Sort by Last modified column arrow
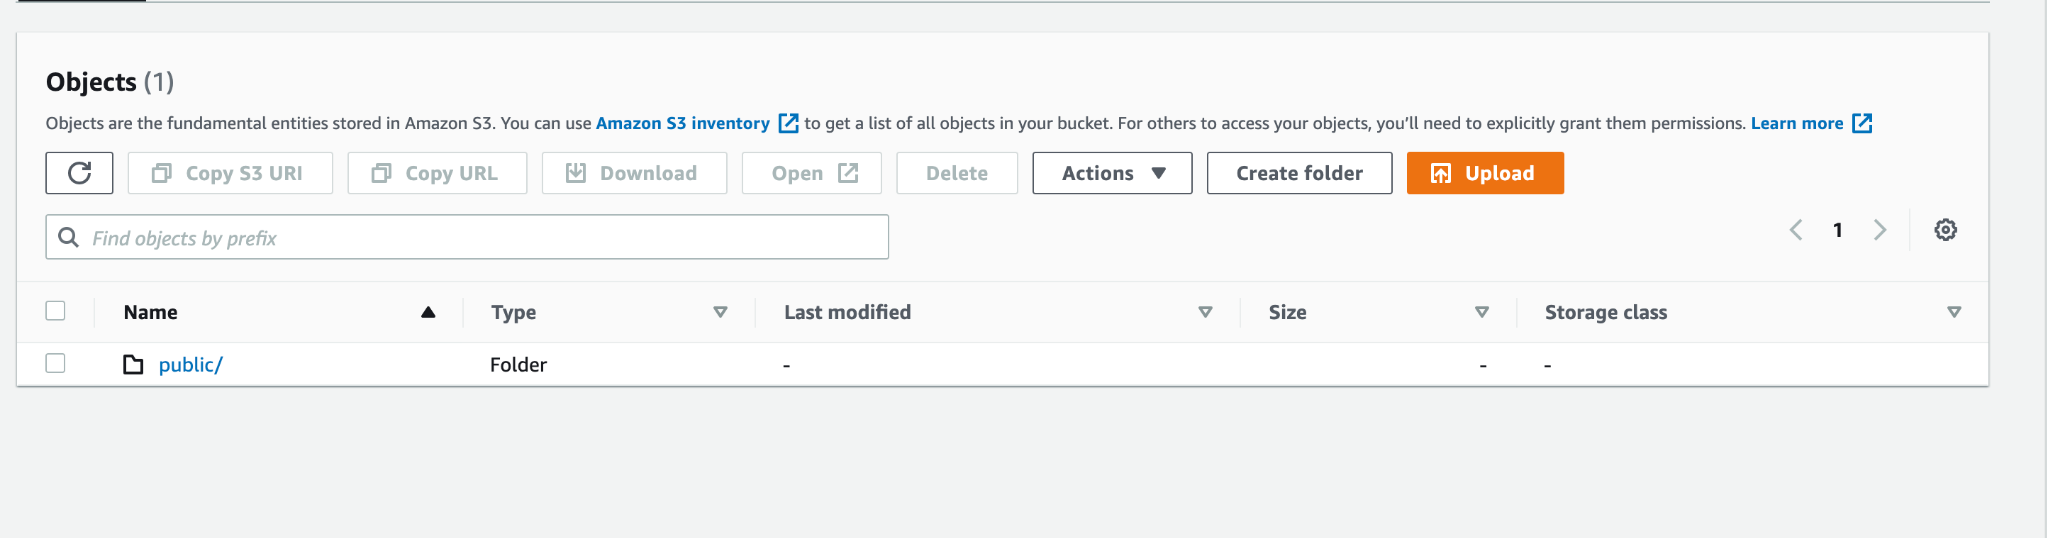Screen dimensions: 2048x538 pos(1205,312)
